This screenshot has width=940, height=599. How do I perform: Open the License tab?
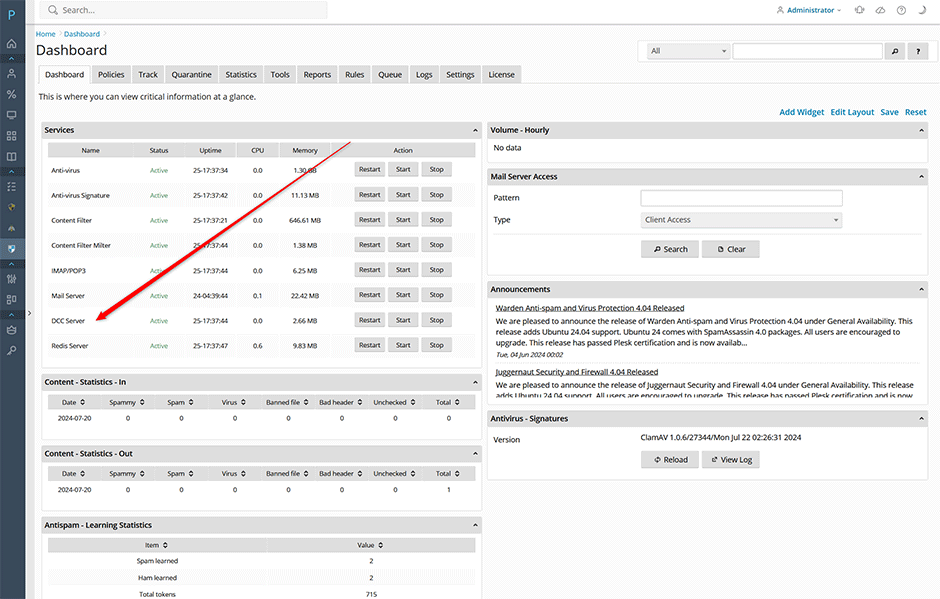[x=501, y=74]
